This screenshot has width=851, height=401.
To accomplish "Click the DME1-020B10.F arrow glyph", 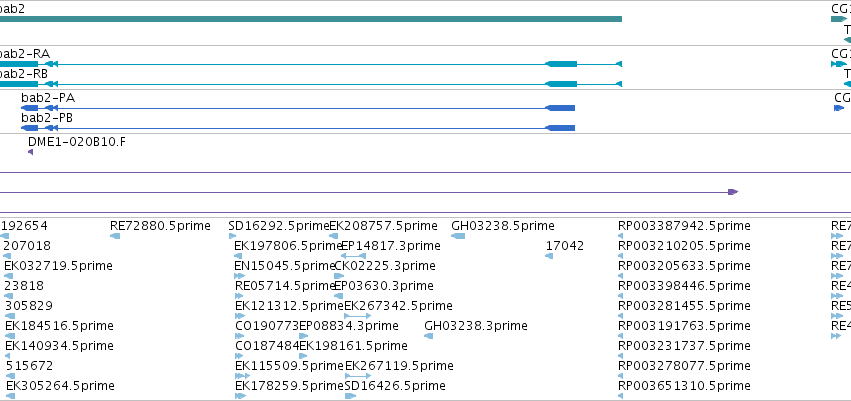I will click(30, 152).
